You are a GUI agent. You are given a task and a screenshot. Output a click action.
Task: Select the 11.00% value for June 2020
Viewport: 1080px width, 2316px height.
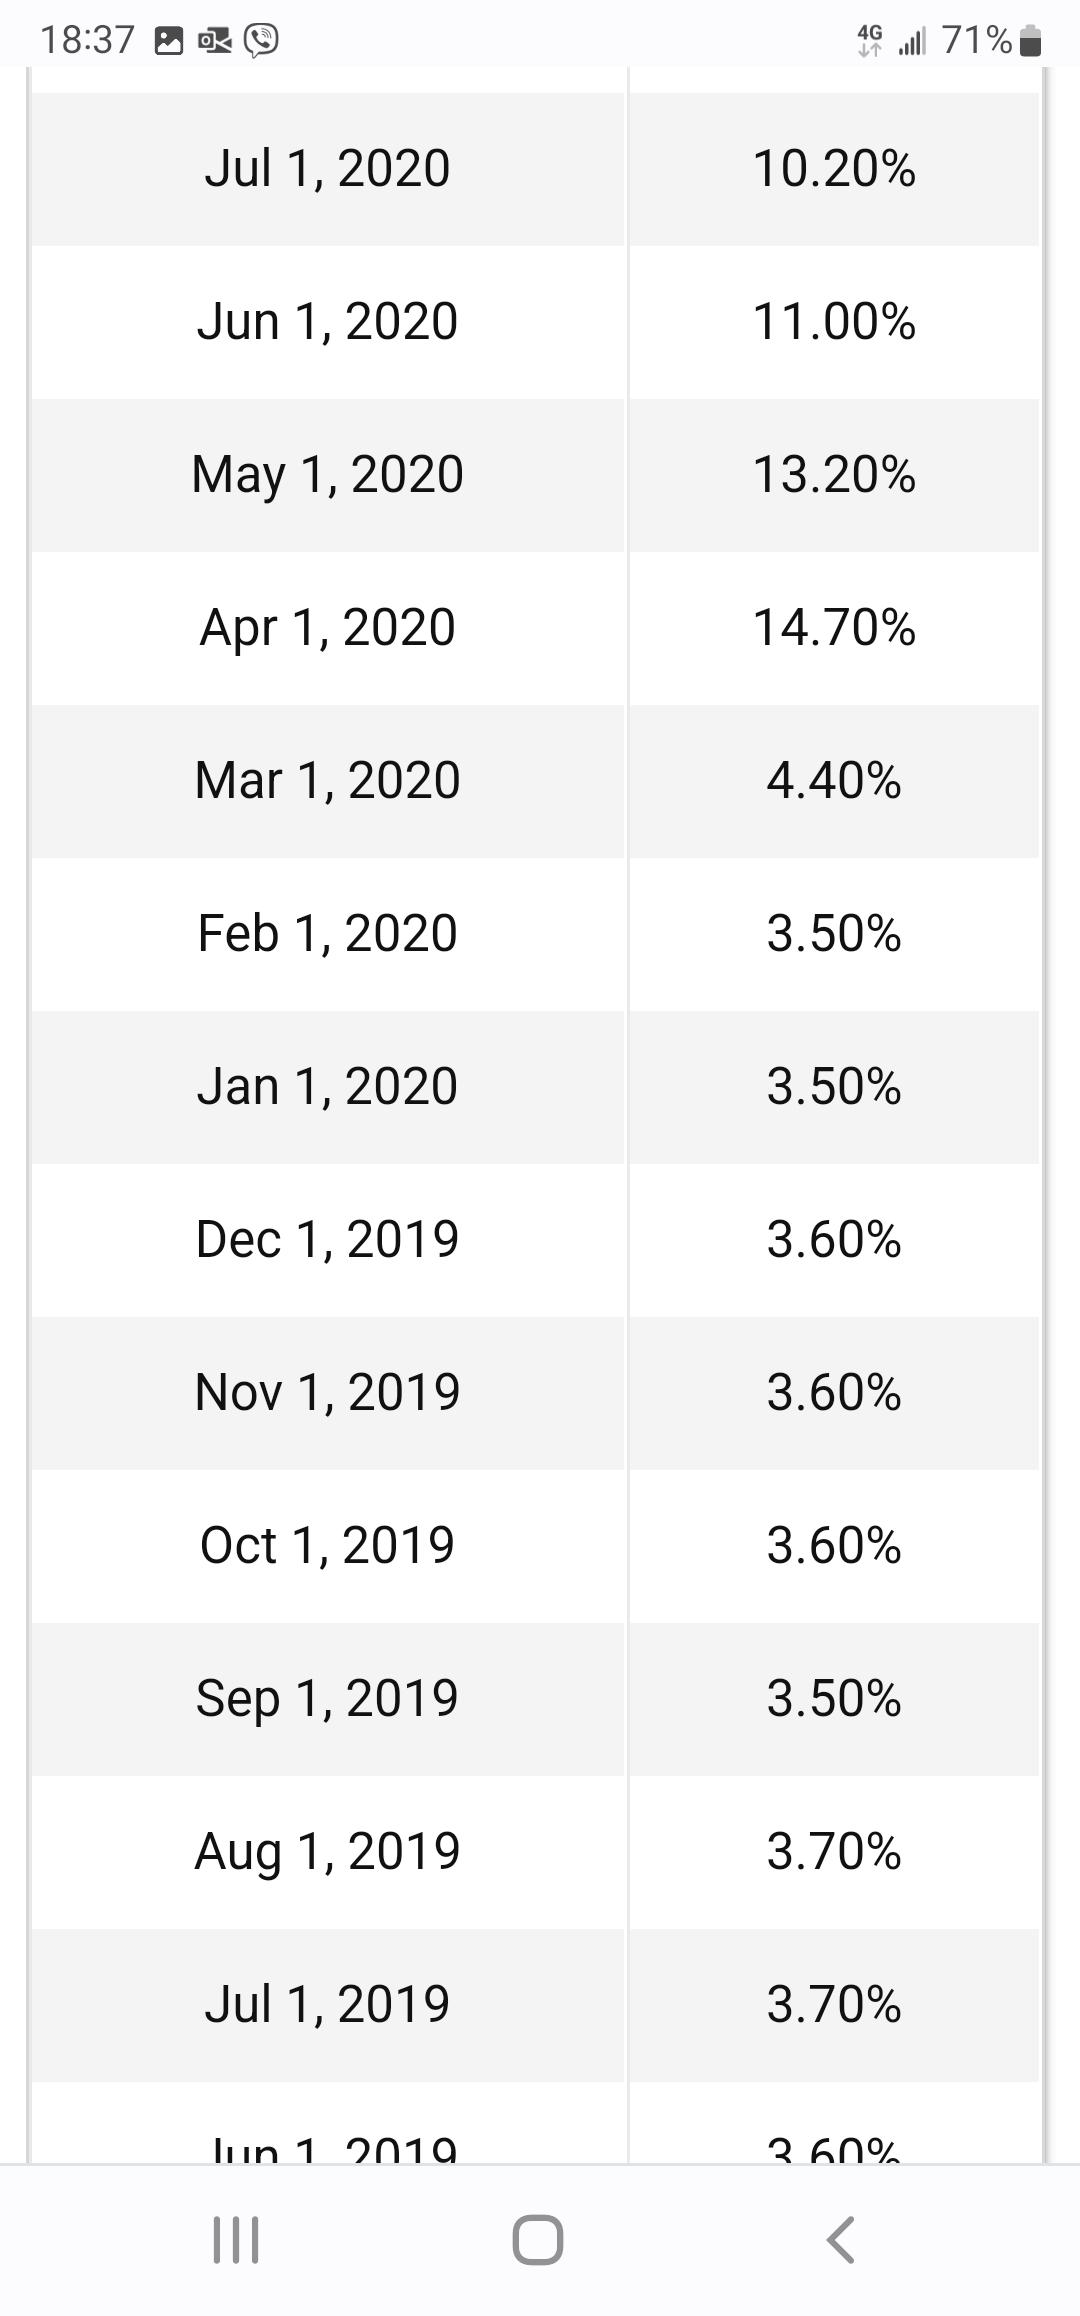click(834, 322)
